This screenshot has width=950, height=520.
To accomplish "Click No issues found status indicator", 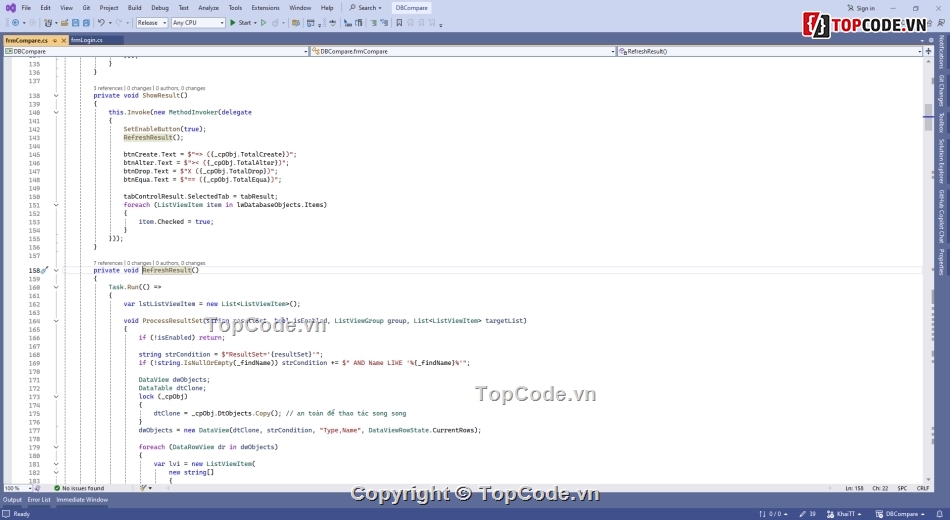I will (79, 488).
